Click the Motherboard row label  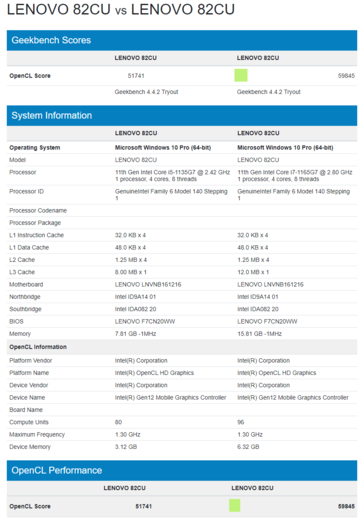(26, 285)
